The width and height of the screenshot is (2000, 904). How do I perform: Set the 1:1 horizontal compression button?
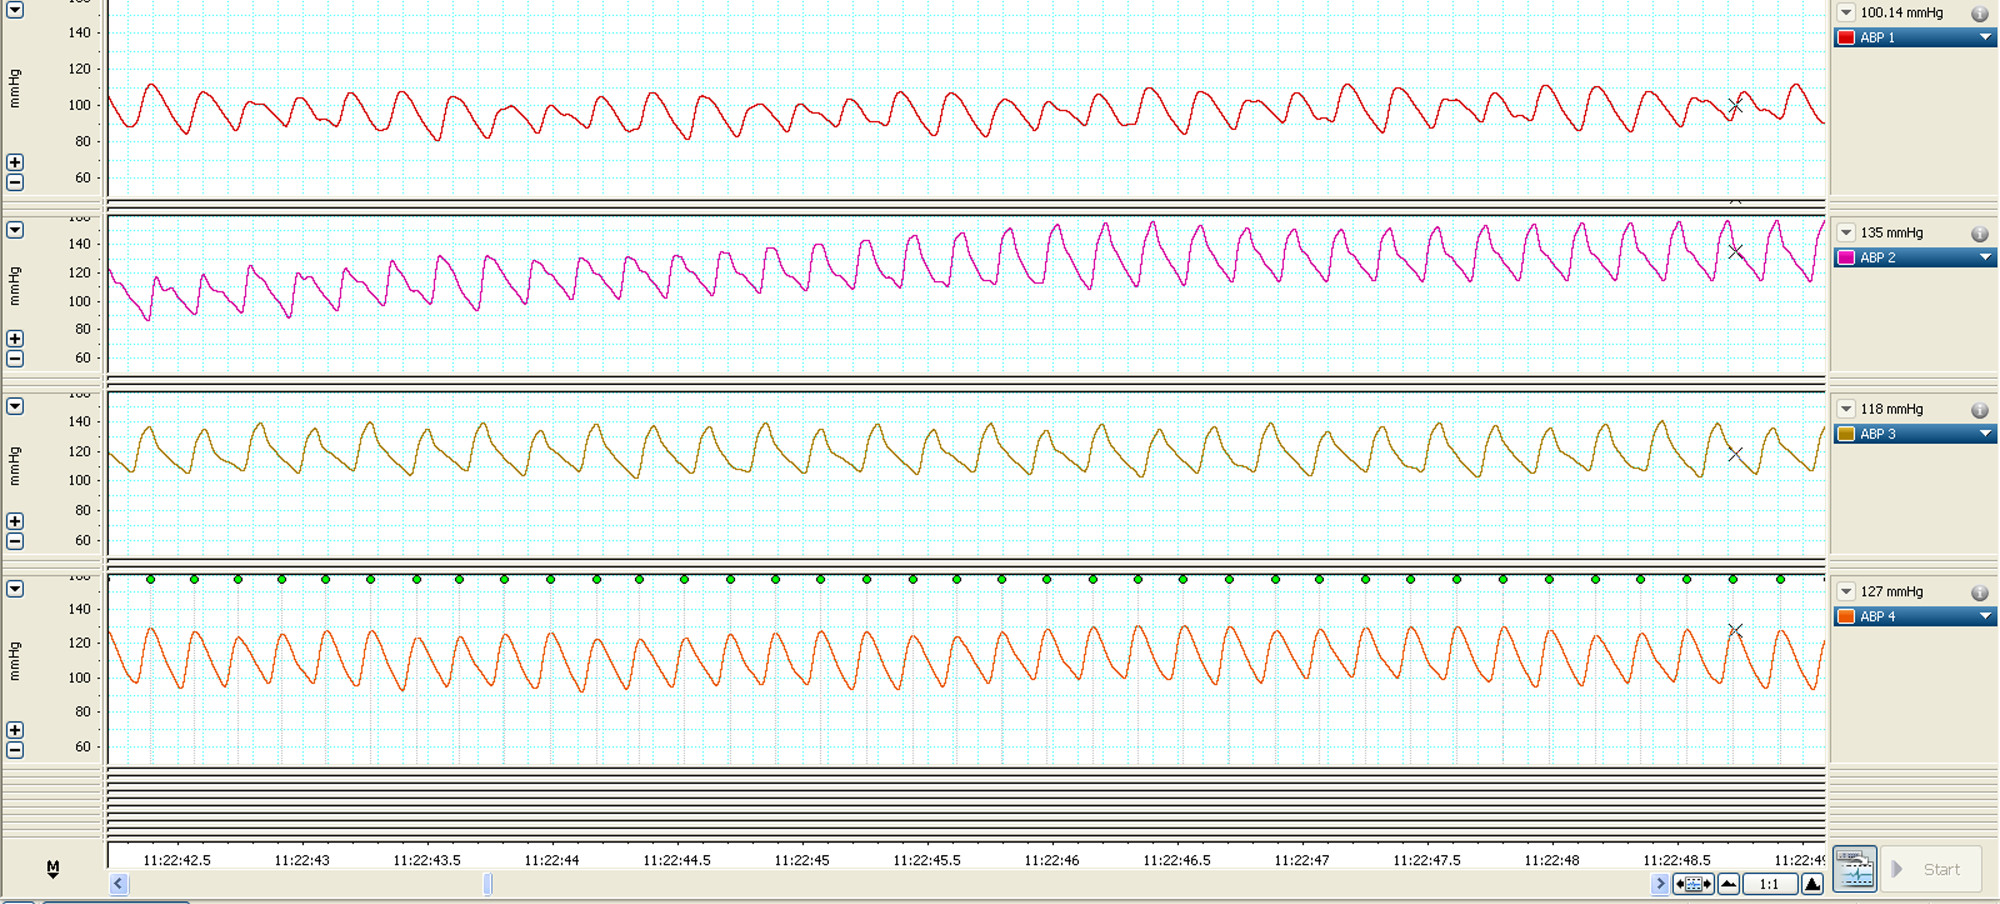coord(1769,884)
